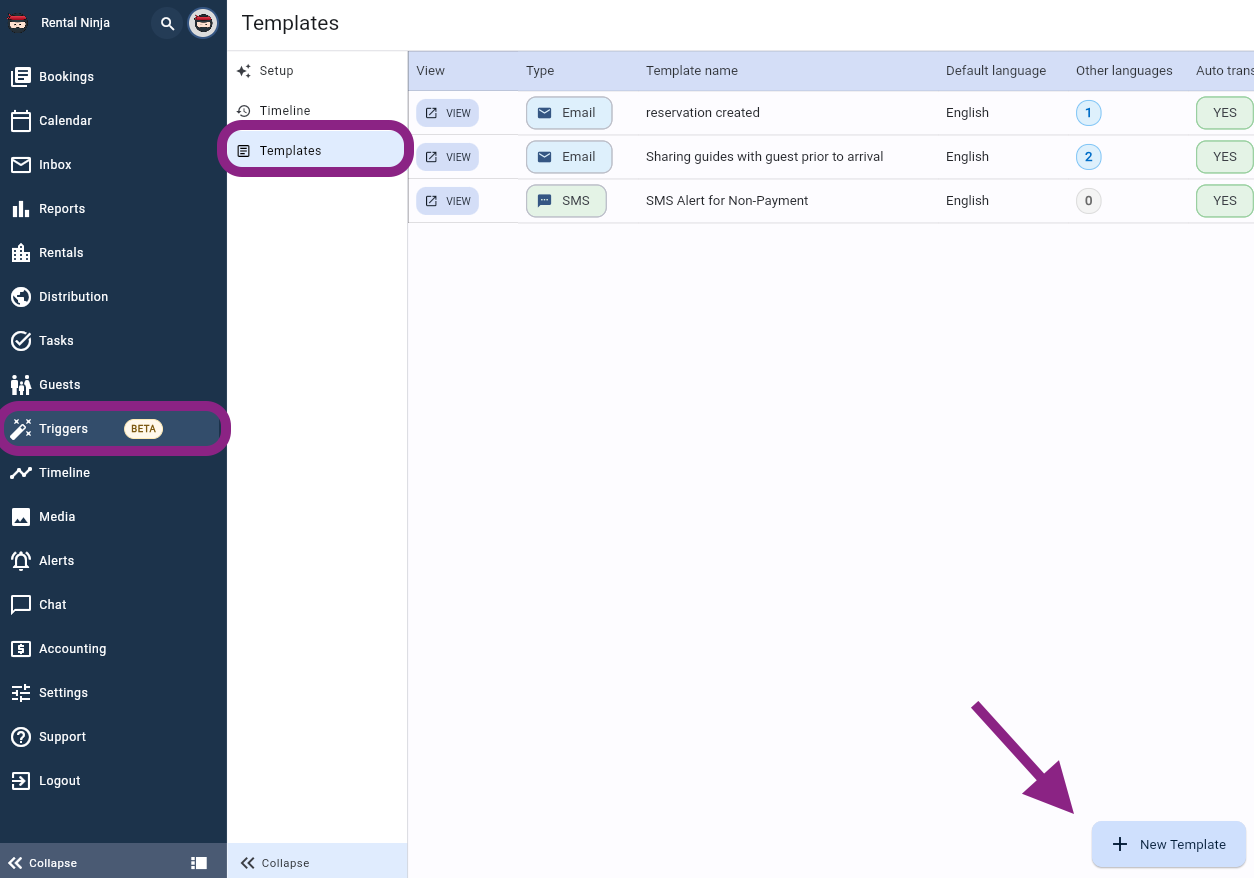Image resolution: width=1254 pixels, height=878 pixels.
Task: Click the New Template button
Action: click(x=1168, y=844)
